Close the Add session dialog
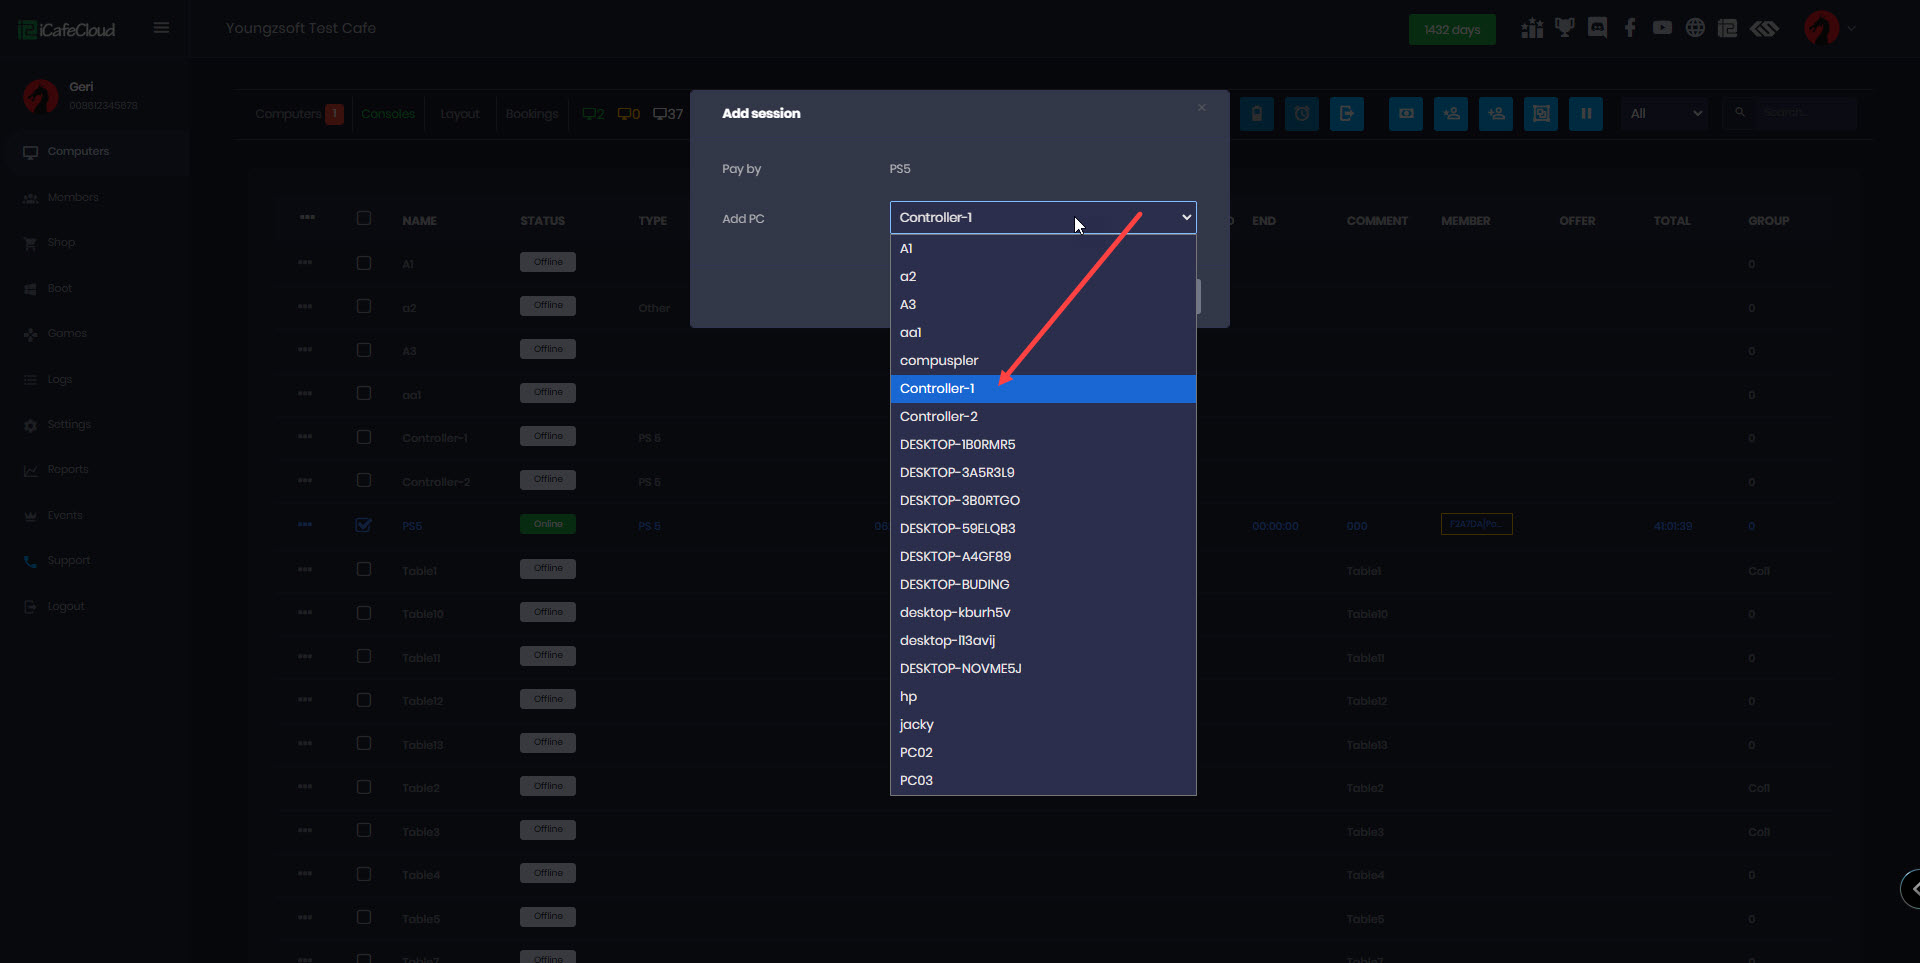1920x963 pixels. 1202,108
